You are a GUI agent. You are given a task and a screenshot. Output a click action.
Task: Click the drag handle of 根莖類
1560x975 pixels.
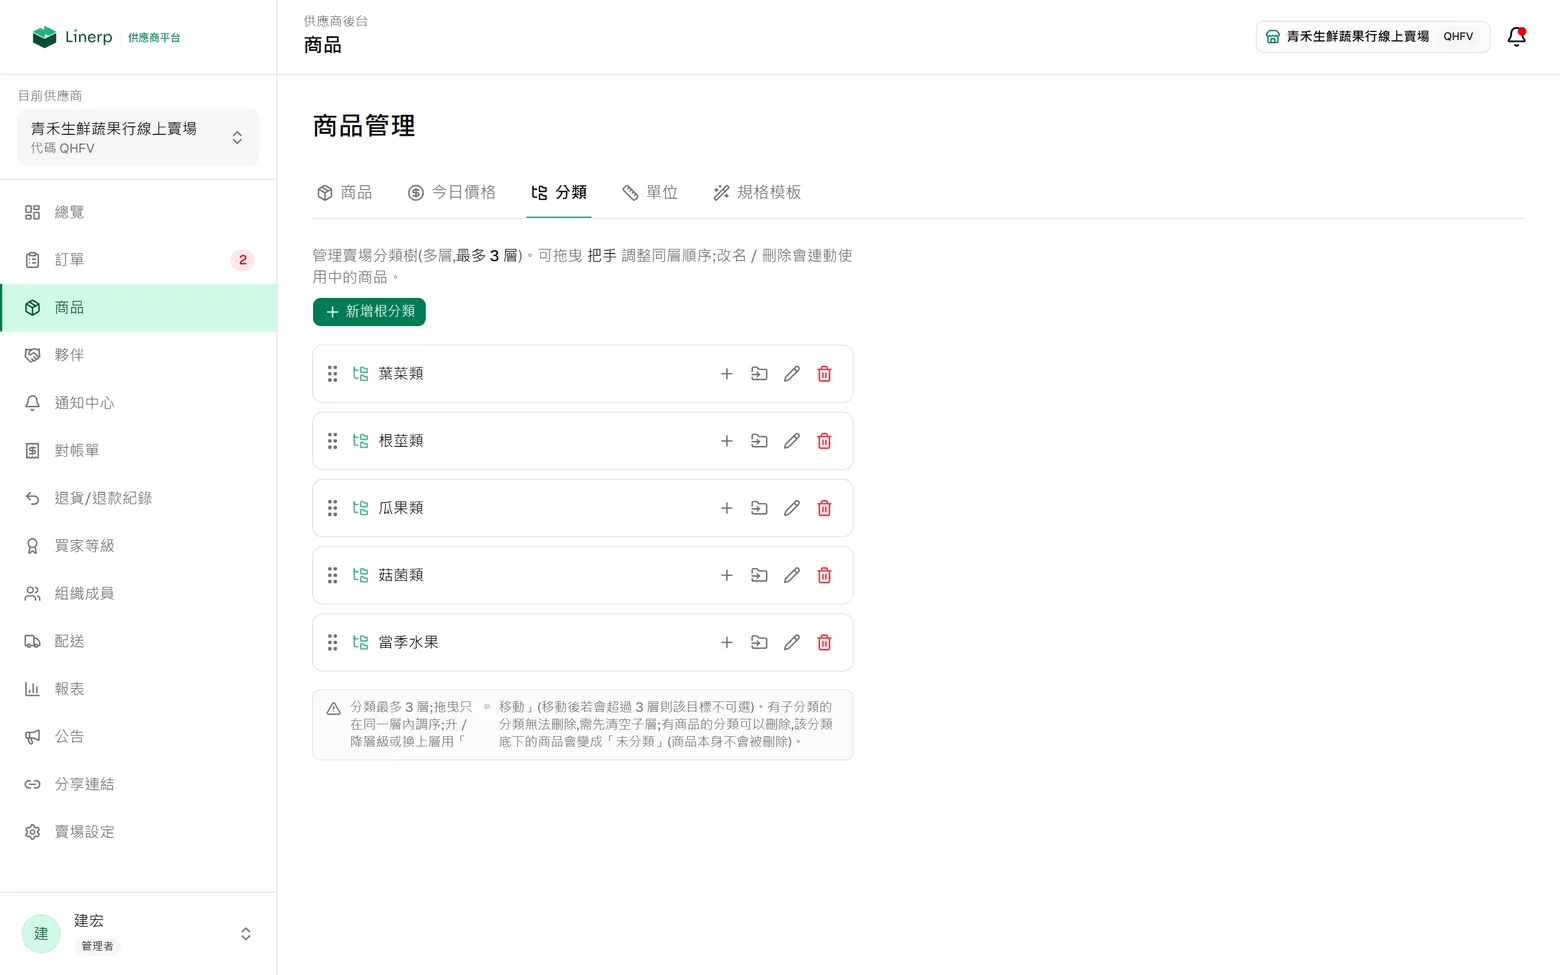click(332, 441)
